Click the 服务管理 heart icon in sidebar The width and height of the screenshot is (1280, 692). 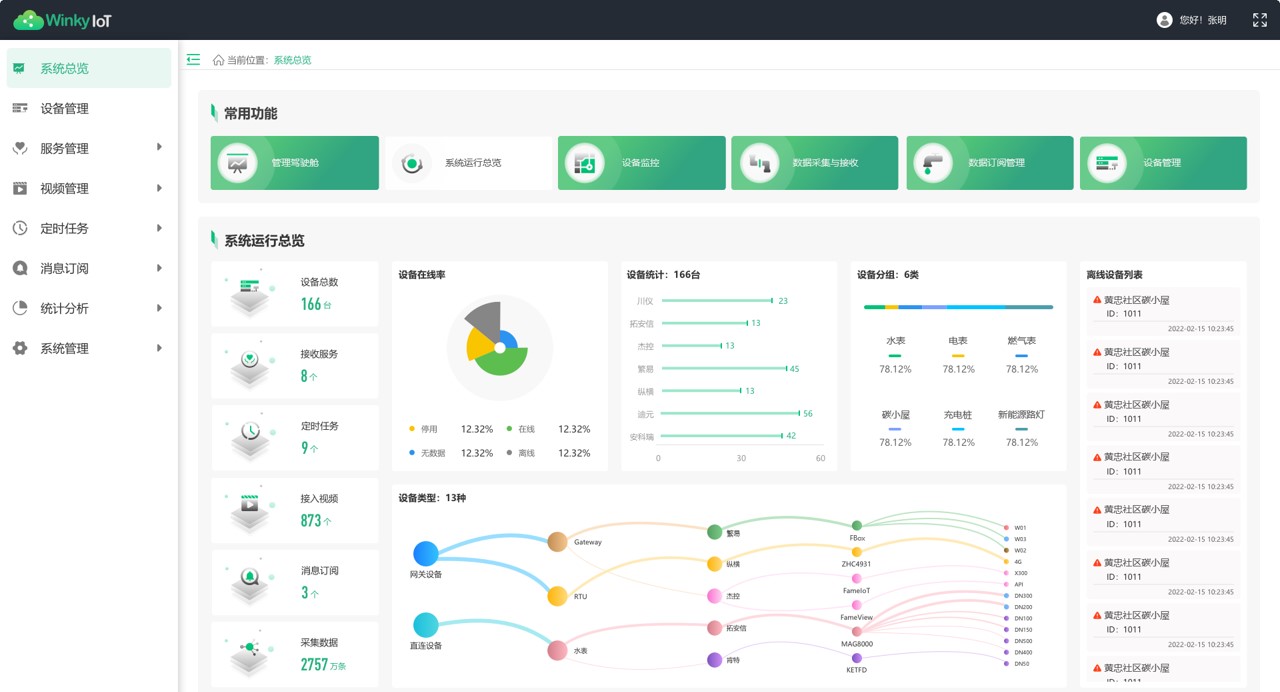[x=20, y=148]
